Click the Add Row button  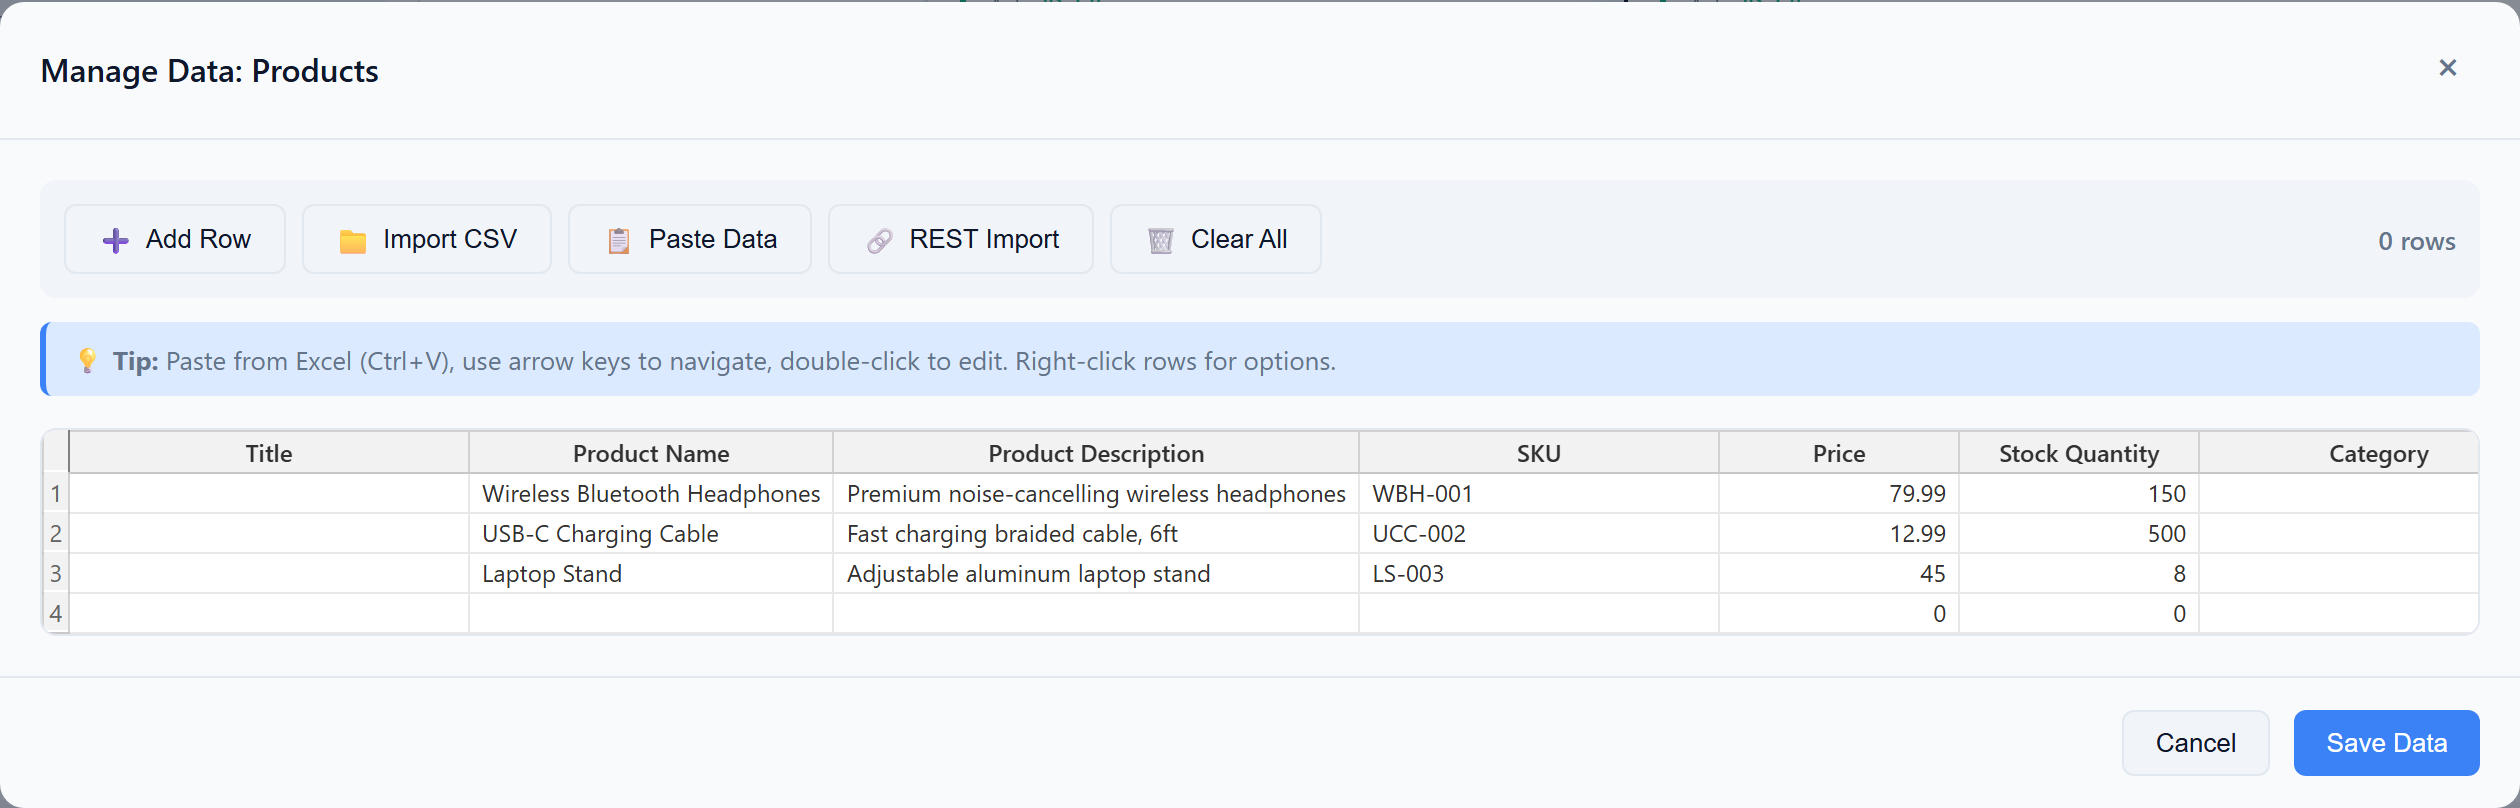[175, 239]
